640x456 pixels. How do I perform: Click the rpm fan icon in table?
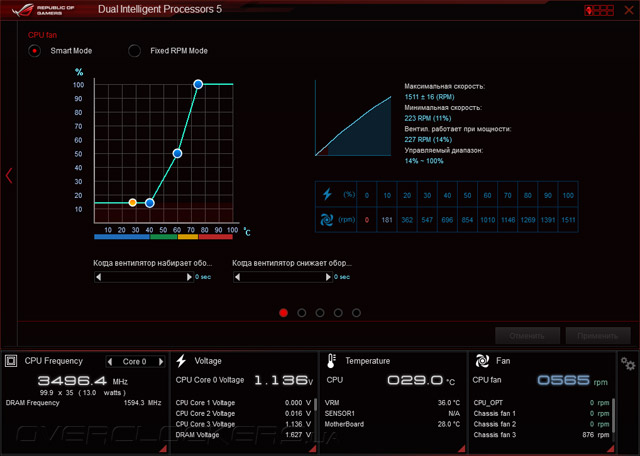[x=327, y=220]
